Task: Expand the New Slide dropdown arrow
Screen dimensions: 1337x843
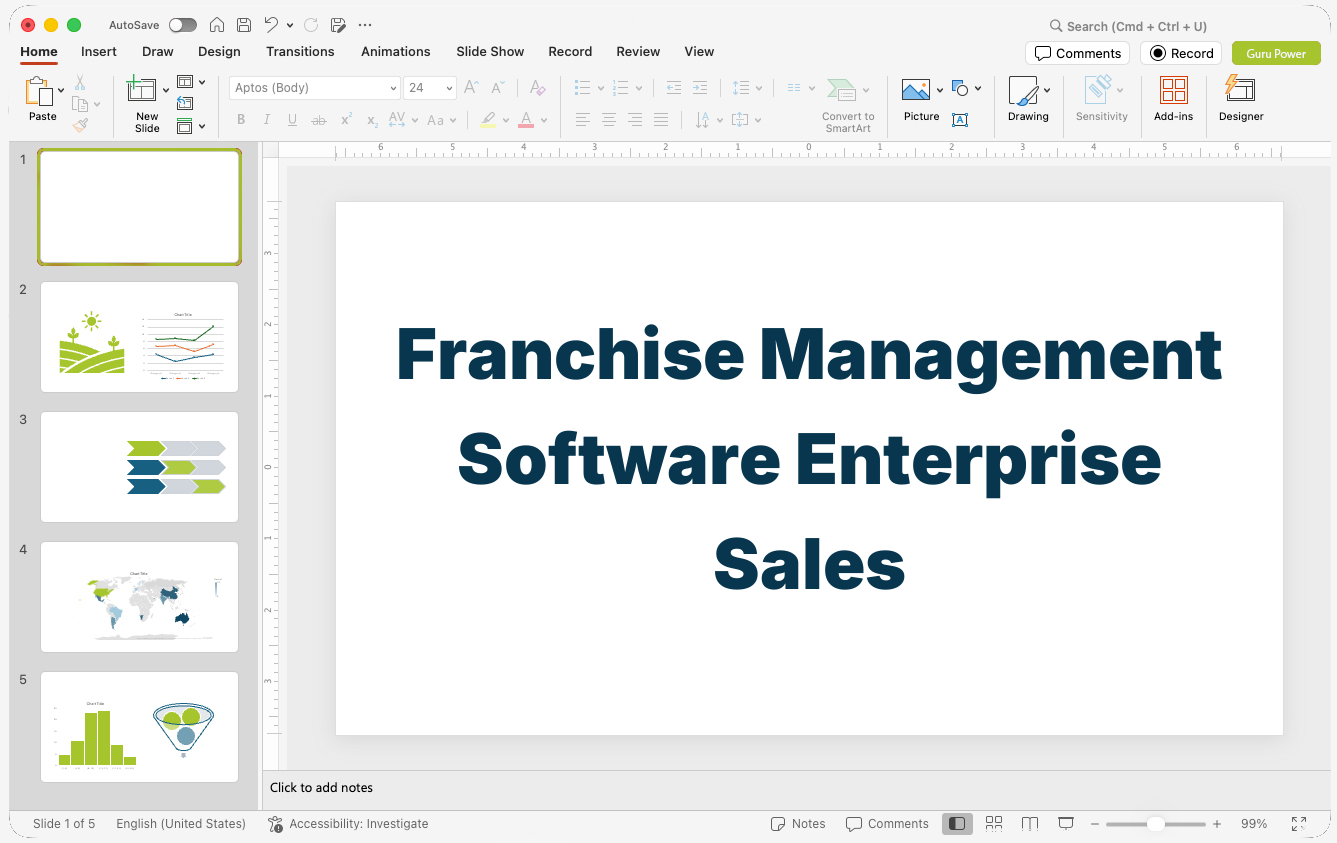Action: pyautogui.click(x=166, y=90)
